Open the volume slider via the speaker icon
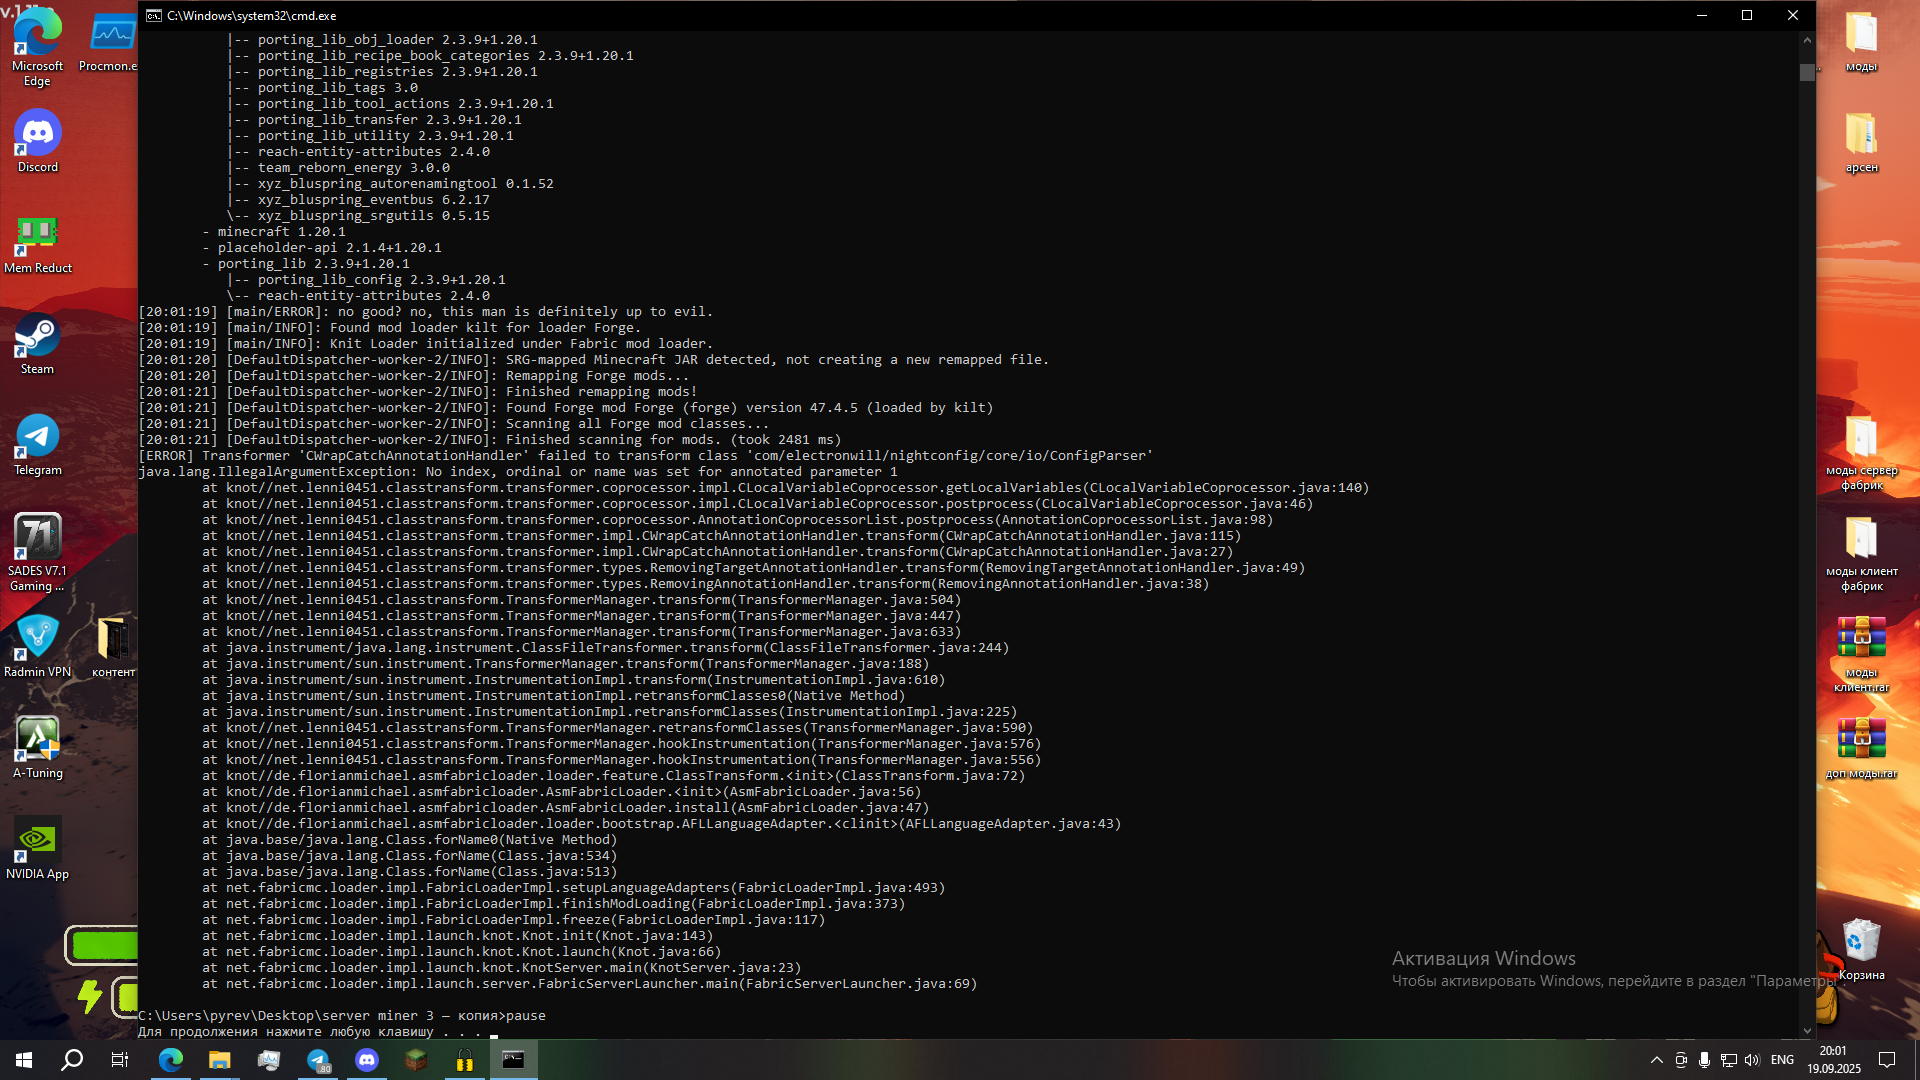Screen dimensions: 1920x1080 [1752, 1060]
